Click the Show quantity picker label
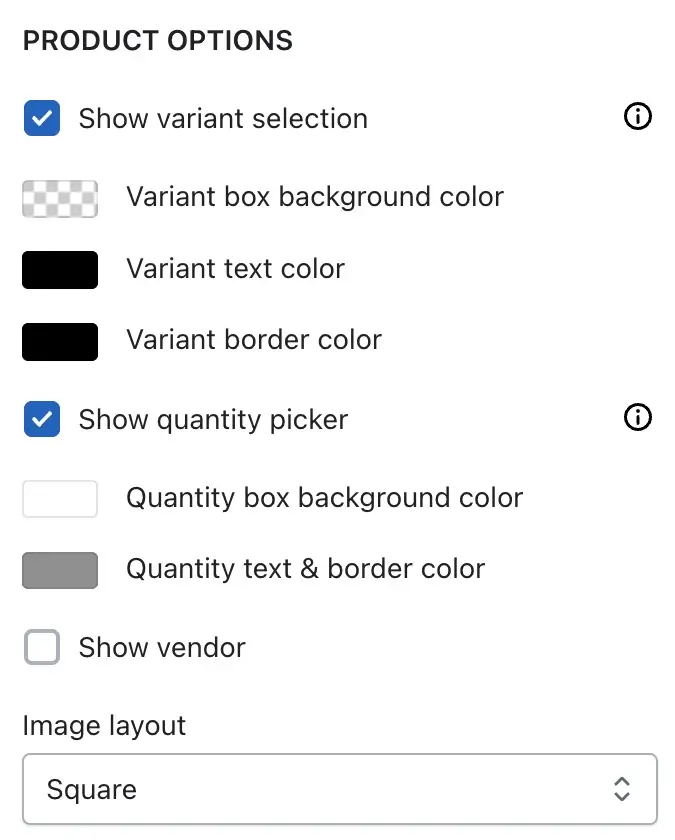Image resolution: width=675 pixels, height=840 pixels. click(x=213, y=420)
